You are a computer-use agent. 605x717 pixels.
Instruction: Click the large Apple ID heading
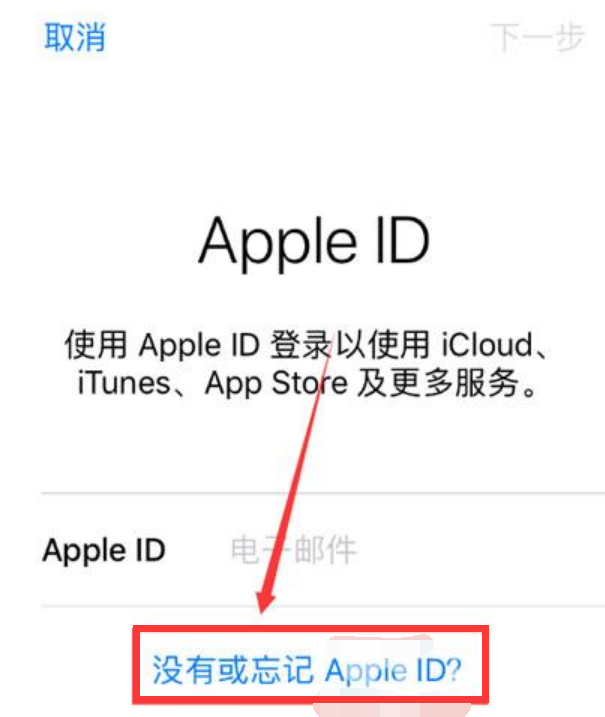315,242
